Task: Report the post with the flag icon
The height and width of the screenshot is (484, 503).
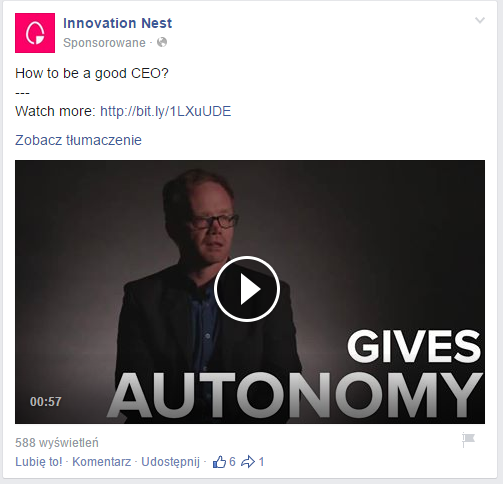Action: coord(468,440)
